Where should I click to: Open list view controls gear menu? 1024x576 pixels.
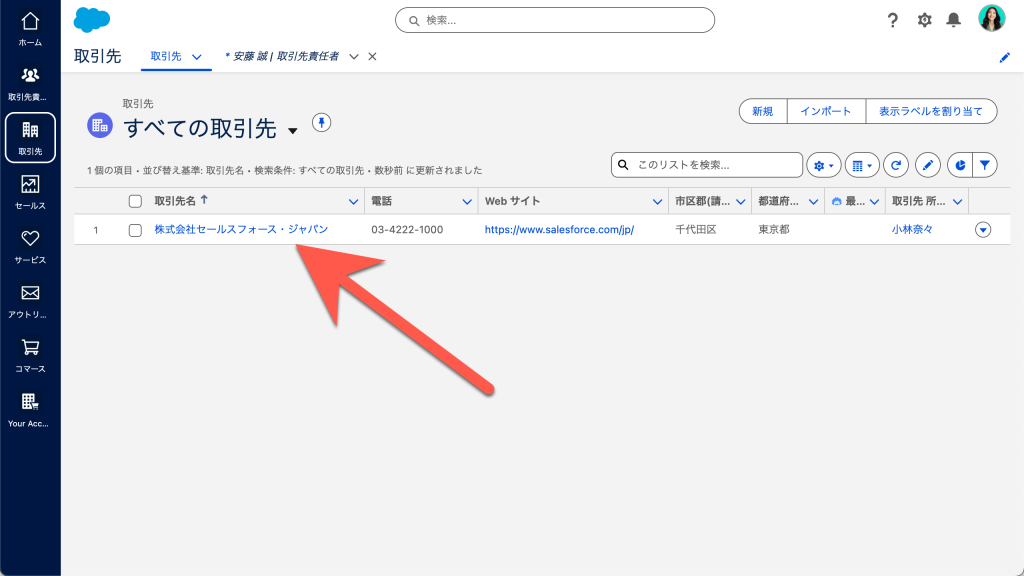point(824,165)
